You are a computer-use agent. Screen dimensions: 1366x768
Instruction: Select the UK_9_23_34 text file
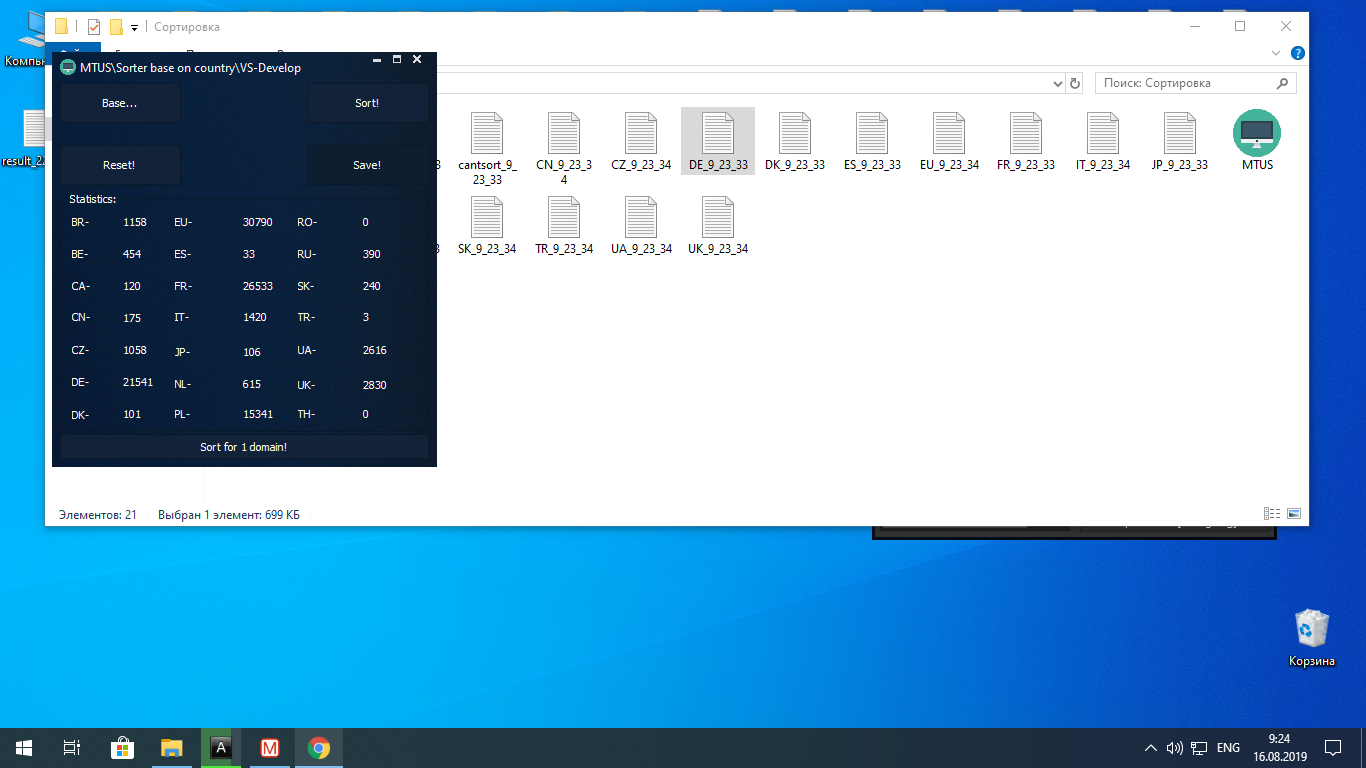click(x=717, y=225)
